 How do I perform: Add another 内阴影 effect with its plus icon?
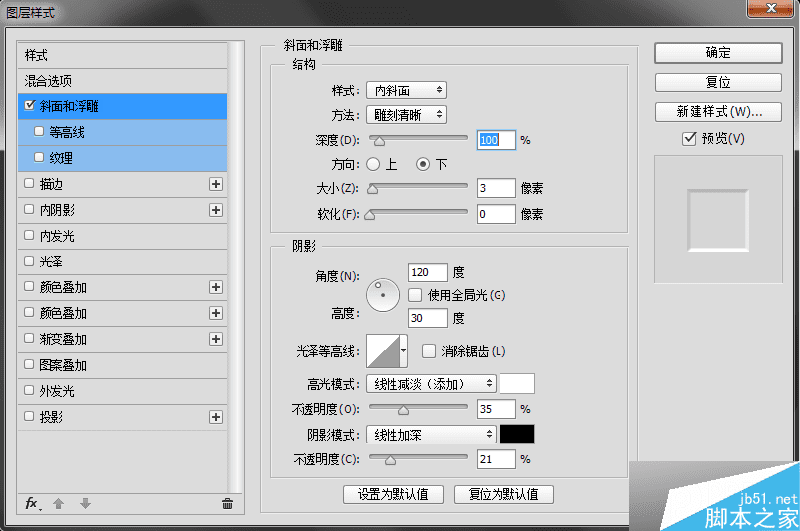(x=216, y=210)
